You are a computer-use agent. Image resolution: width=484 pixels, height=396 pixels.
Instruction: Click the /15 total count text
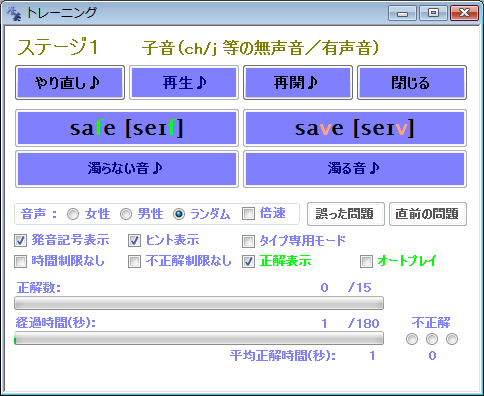[360, 288]
